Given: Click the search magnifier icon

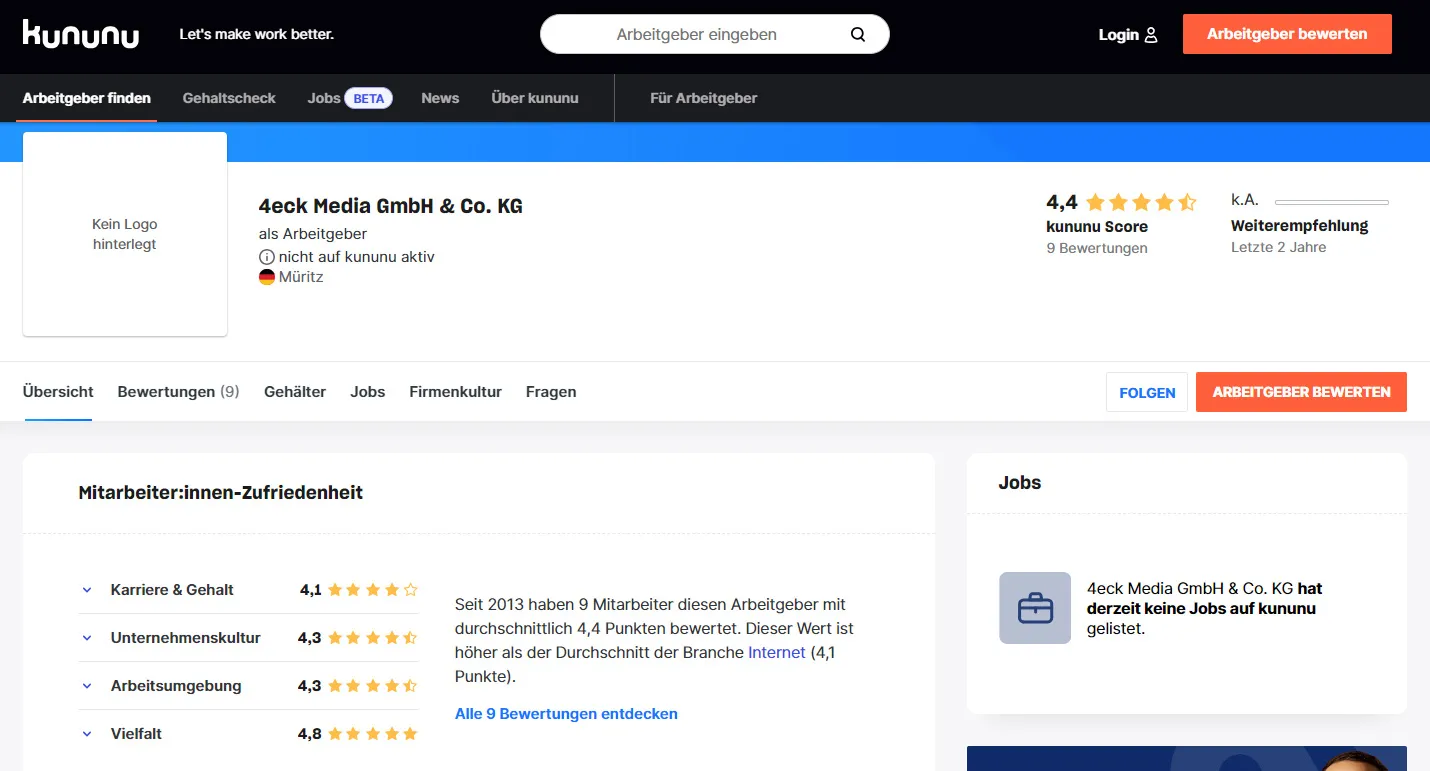Looking at the screenshot, I should coord(858,34).
